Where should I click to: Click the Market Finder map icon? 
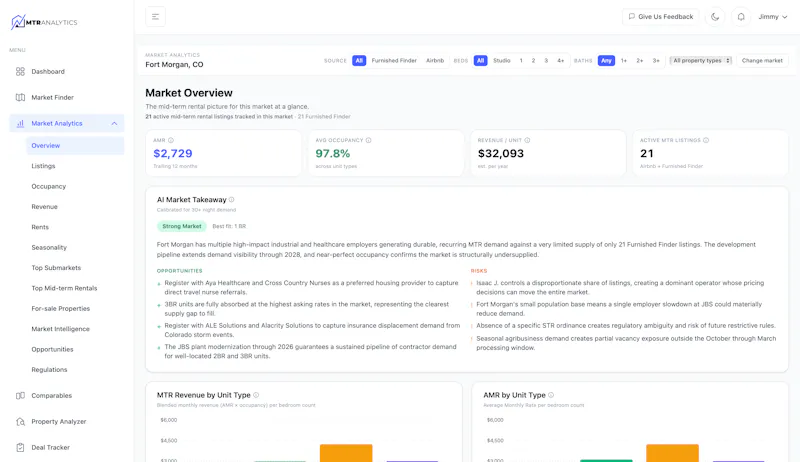pyautogui.click(x=20, y=97)
